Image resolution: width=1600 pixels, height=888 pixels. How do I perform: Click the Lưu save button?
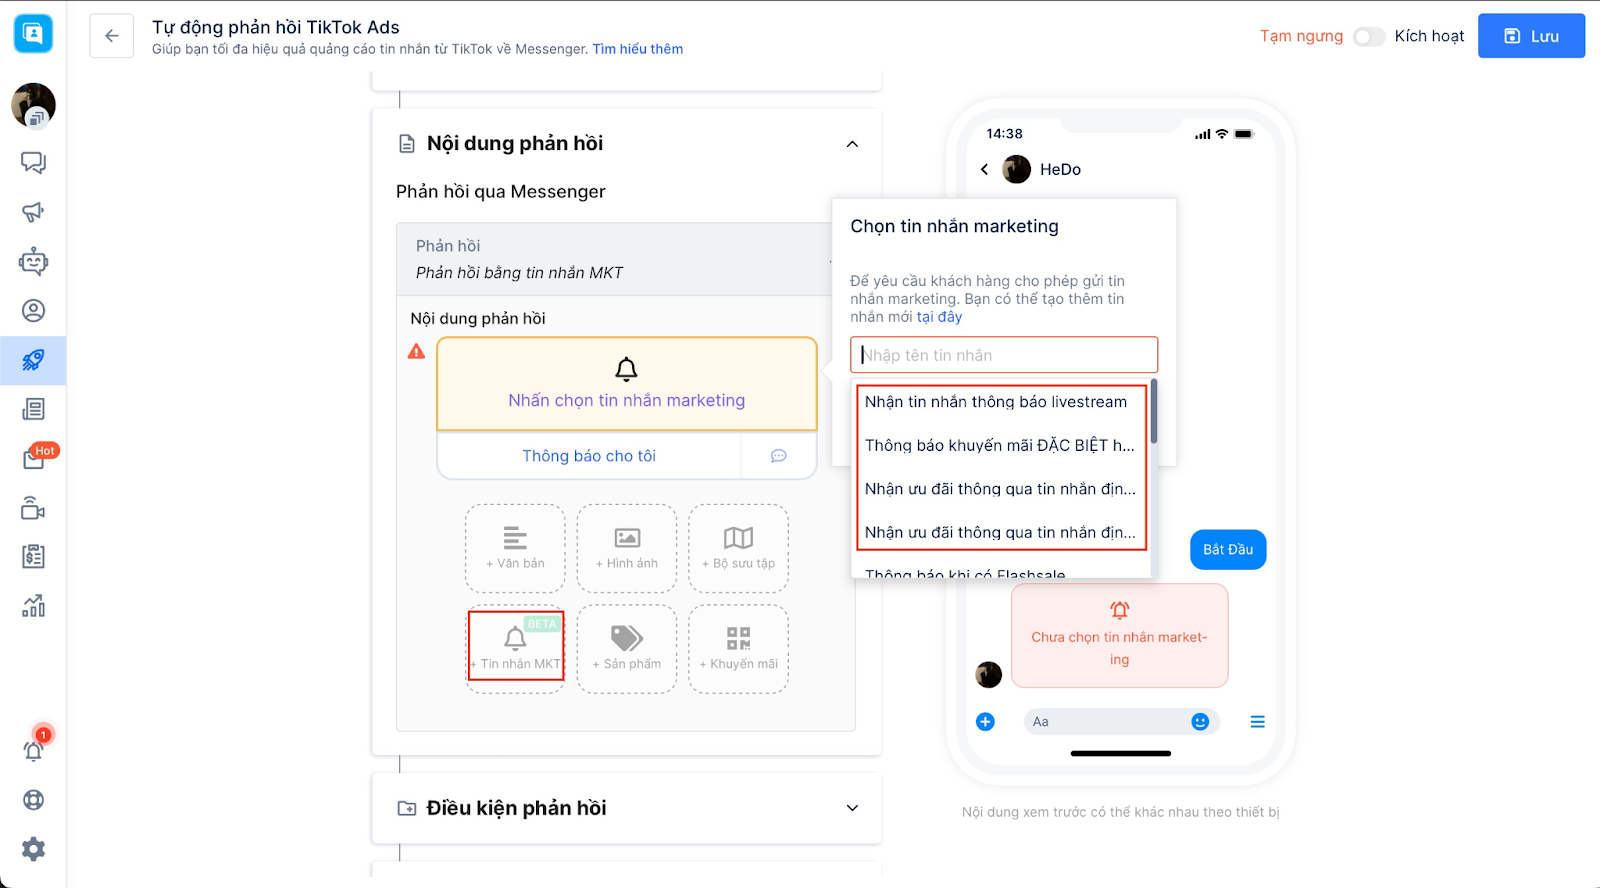tap(1531, 36)
